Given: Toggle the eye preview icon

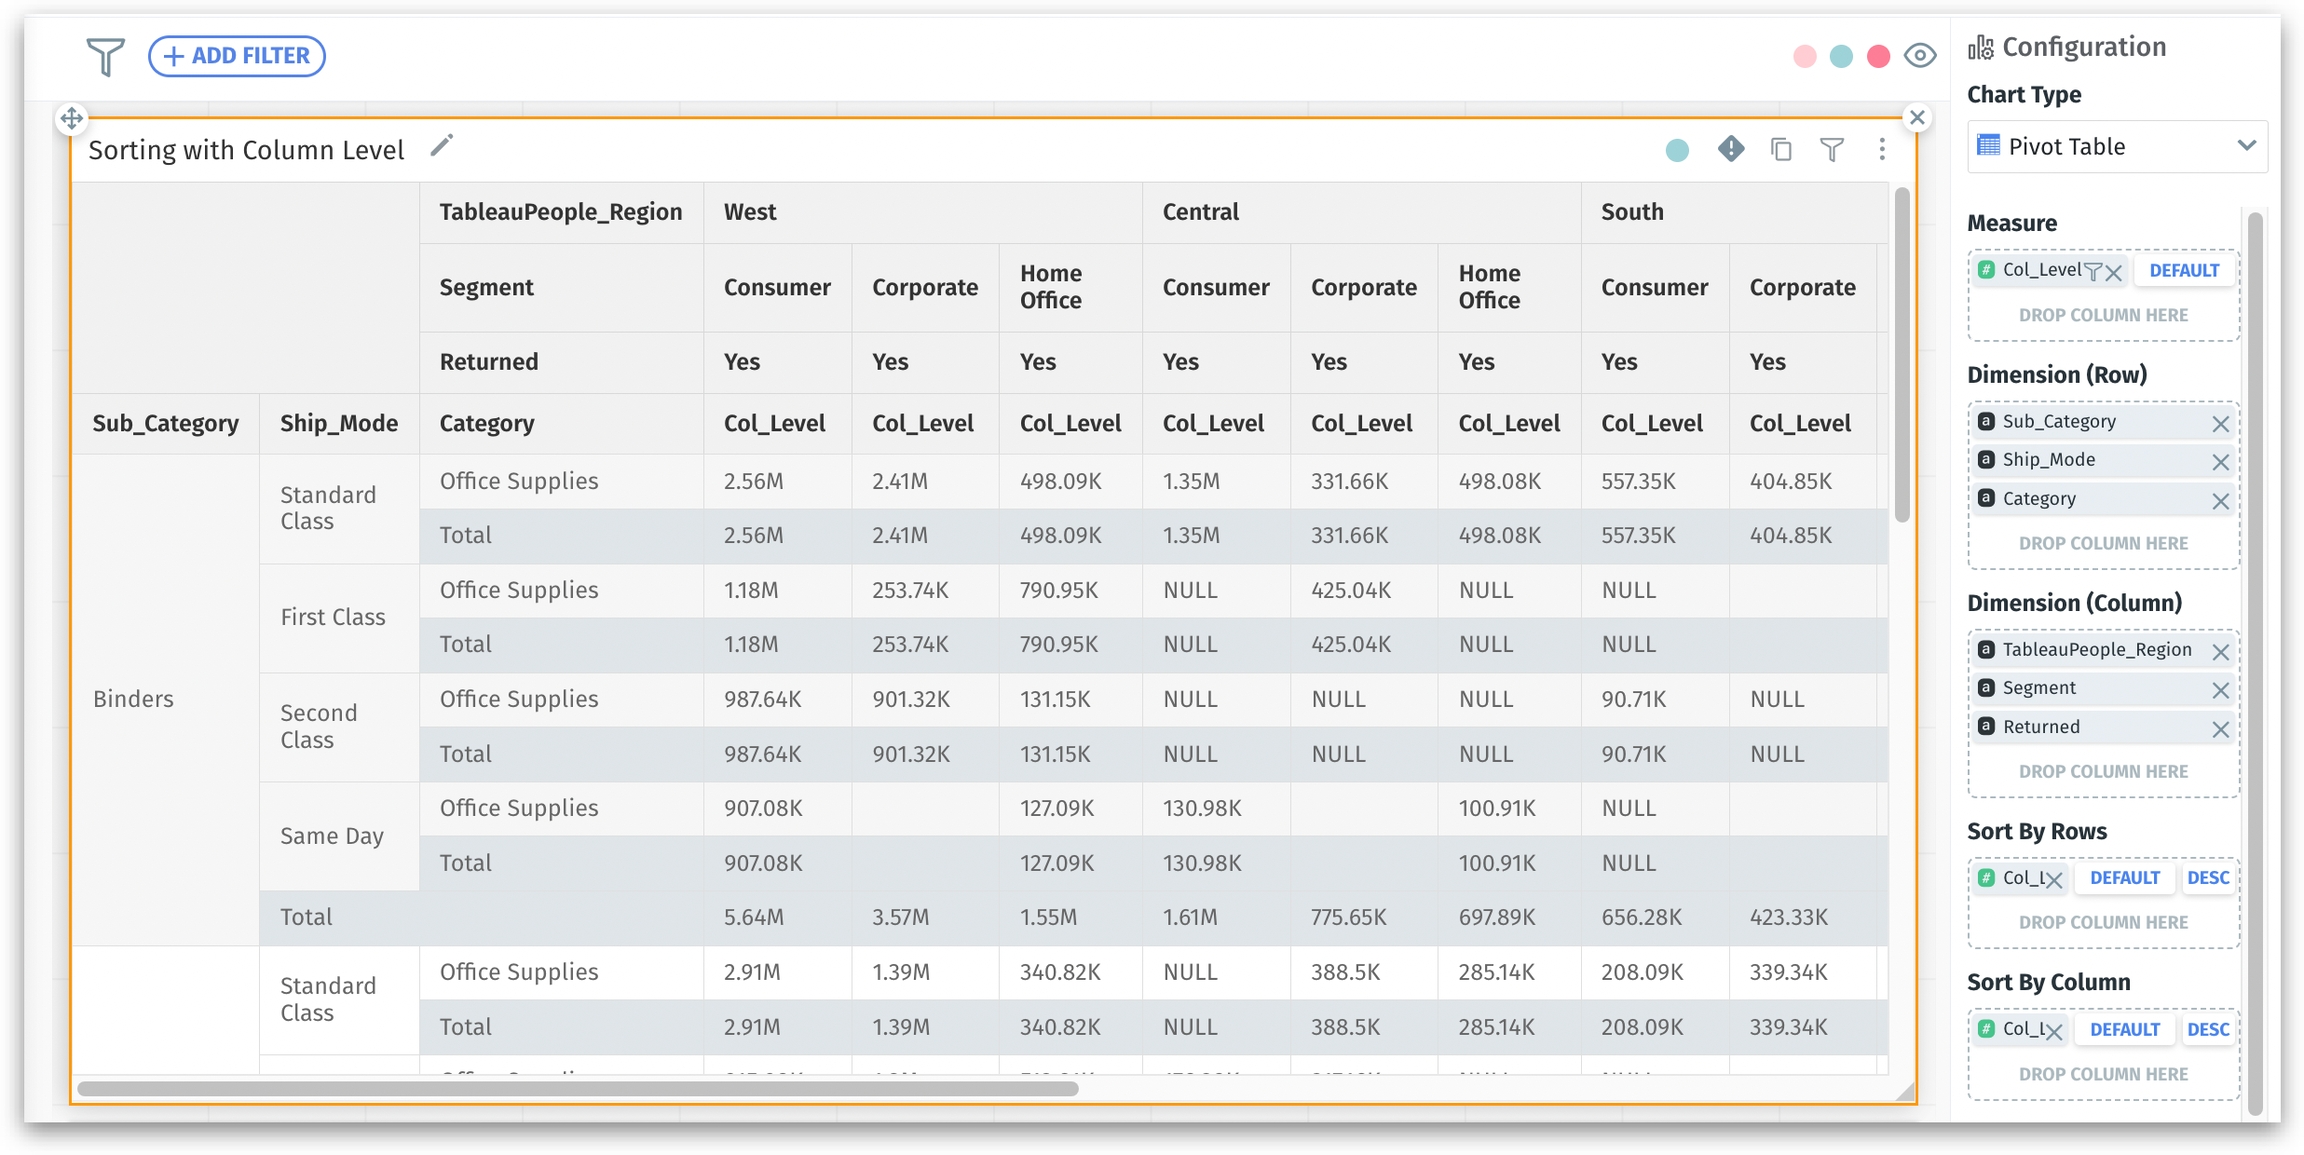Looking at the screenshot, I should pyautogui.click(x=1919, y=56).
